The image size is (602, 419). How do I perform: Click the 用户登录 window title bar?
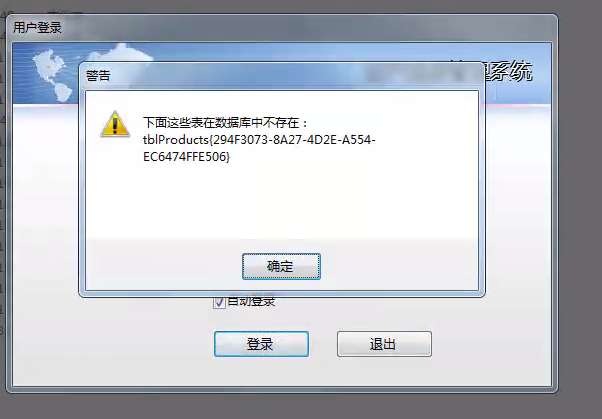point(281,28)
